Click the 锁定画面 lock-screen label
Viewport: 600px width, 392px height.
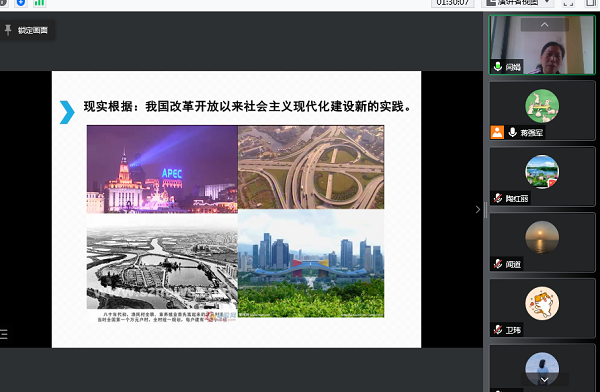pyautogui.click(x=33, y=30)
